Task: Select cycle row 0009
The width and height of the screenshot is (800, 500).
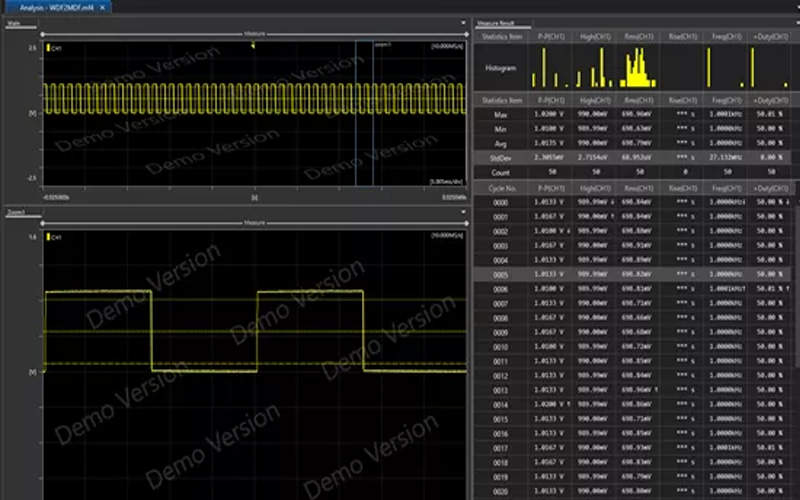Action: click(633, 332)
